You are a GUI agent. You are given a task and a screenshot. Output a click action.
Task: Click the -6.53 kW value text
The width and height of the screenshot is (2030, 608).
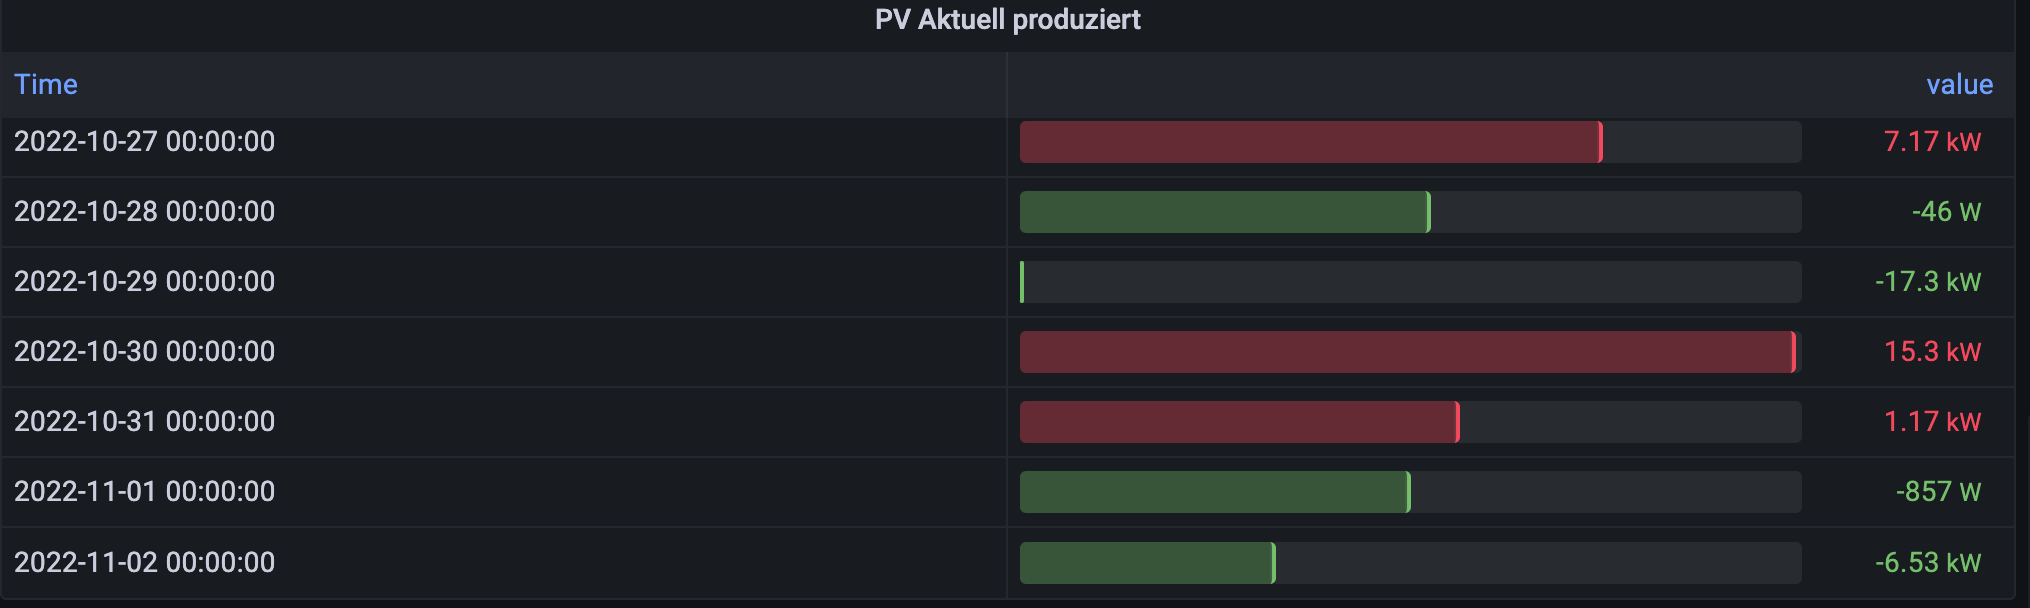pyautogui.click(x=1927, y=563)
